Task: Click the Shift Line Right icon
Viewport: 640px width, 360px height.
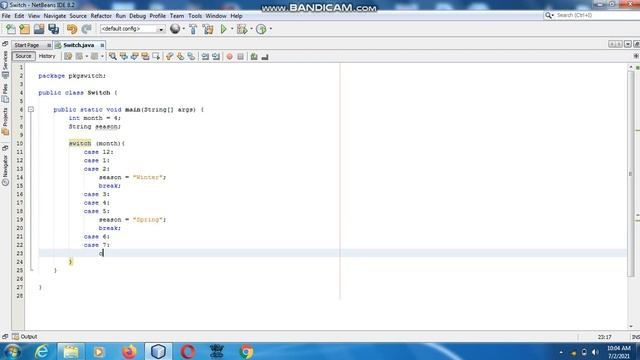Action: coord(216,56)
